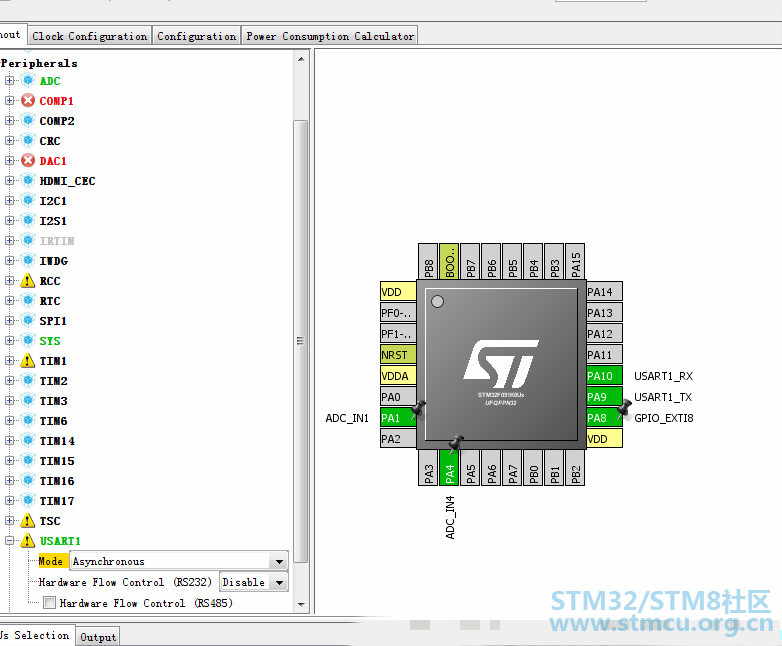
Task: Select the MCUs Selection bottom tab
Action: point(35,635)
